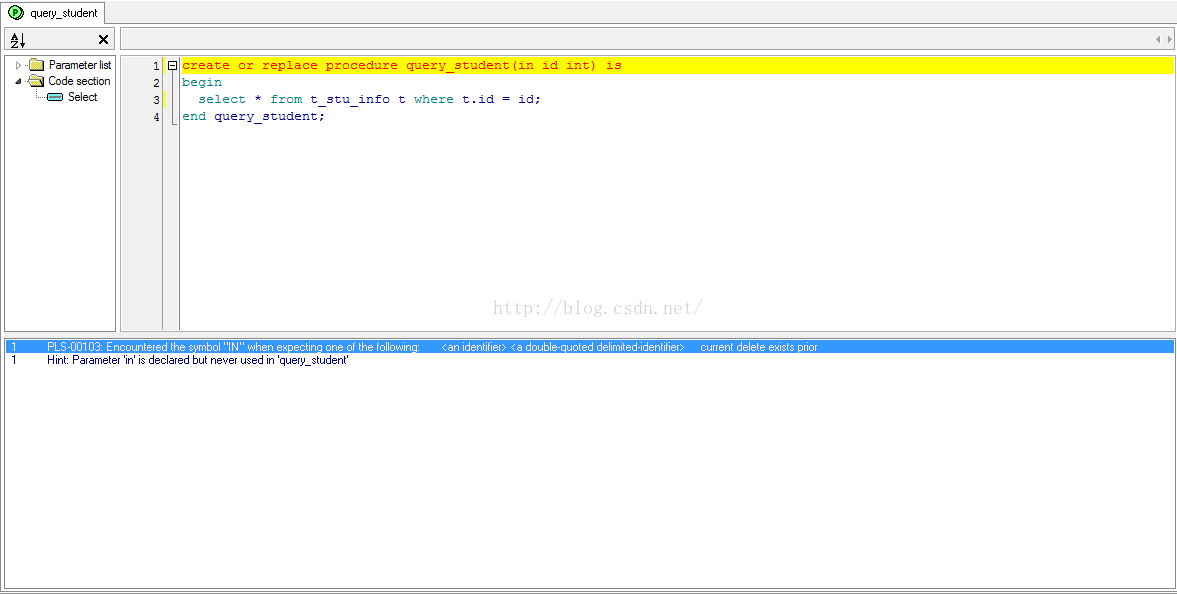This screenshot has height=594, width=1177.
Task: Sort code contents alphabetically with A-Z button
Action: pos(18,40)
